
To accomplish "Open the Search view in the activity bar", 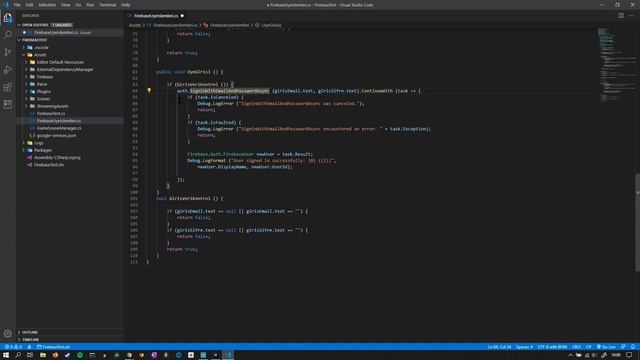I will tap(8, 35).
